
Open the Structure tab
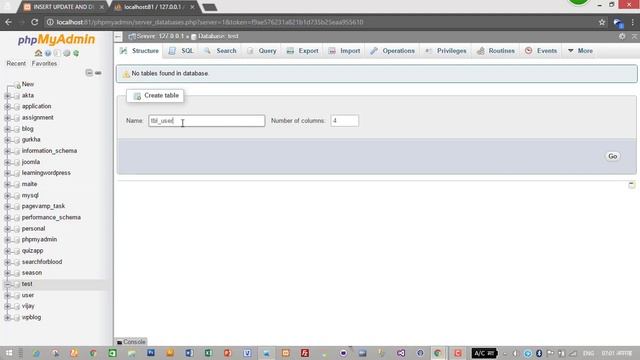(139, 51)
